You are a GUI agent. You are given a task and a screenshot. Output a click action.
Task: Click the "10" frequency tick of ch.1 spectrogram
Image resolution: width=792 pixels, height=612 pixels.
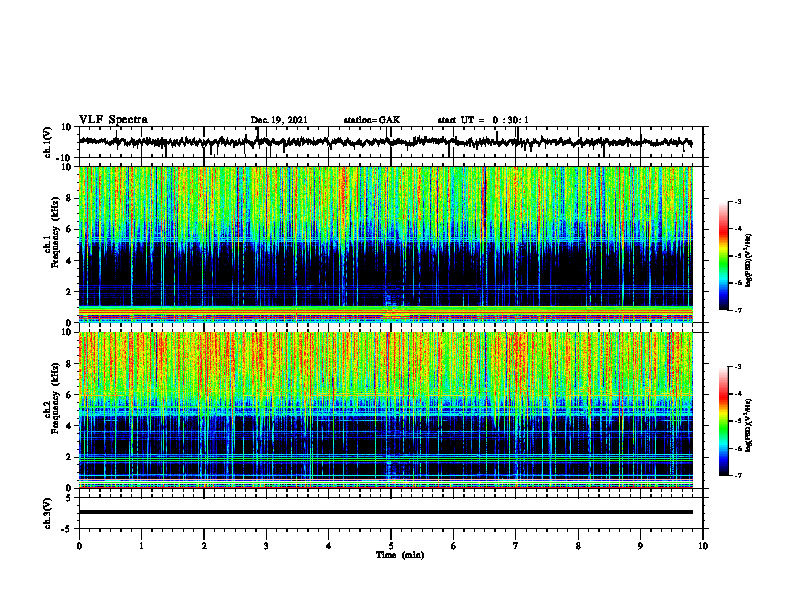click(66, 168)
